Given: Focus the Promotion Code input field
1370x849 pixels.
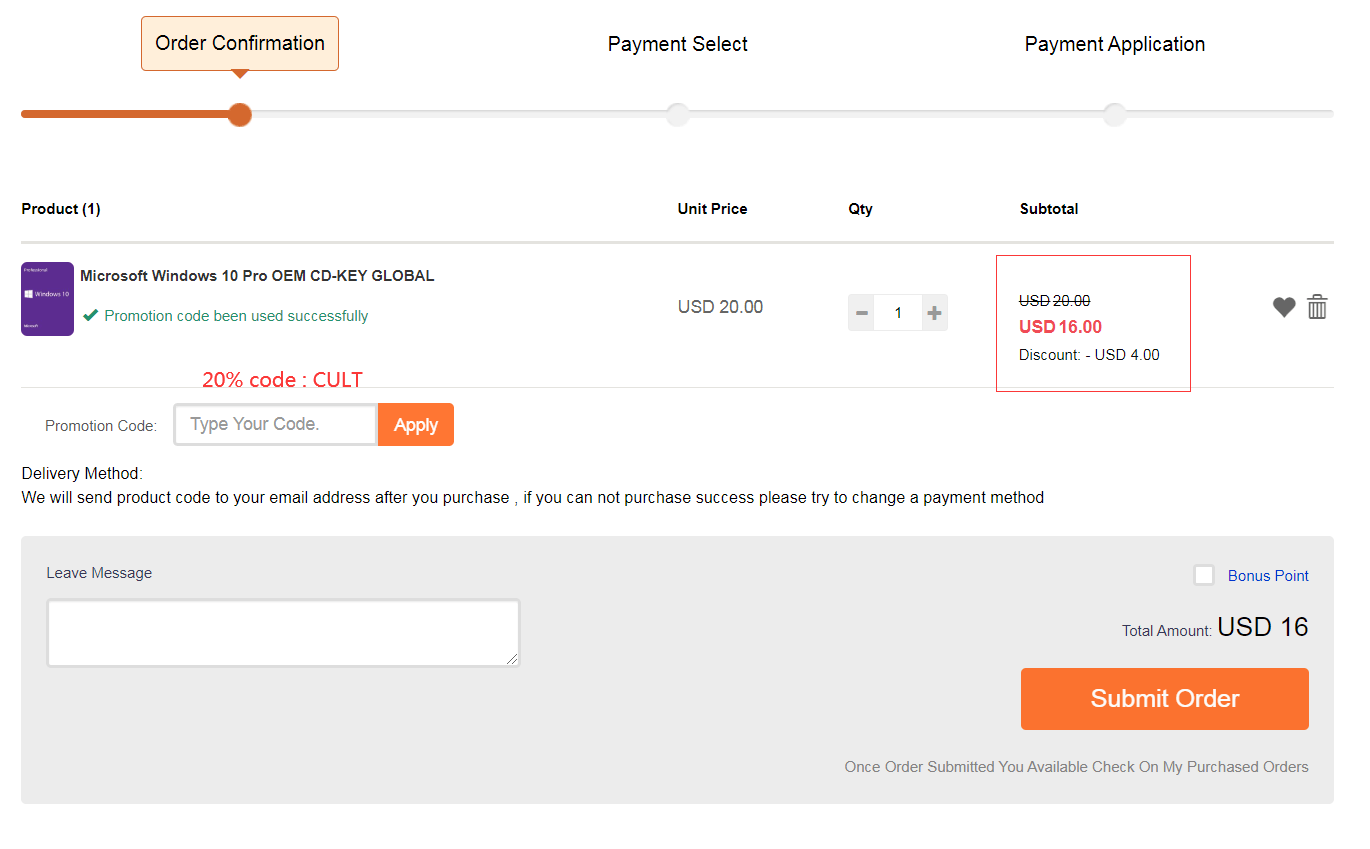Looking at the screenshot, I should (275, 424).
